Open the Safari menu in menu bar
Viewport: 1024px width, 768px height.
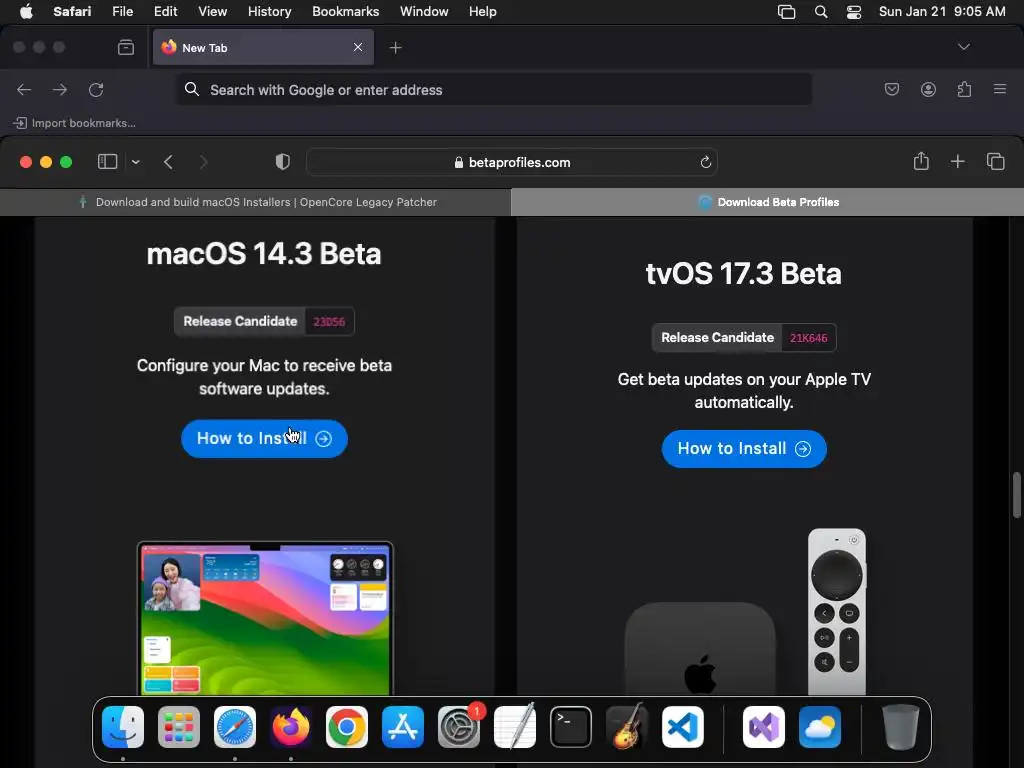click(x=72, y=12)
